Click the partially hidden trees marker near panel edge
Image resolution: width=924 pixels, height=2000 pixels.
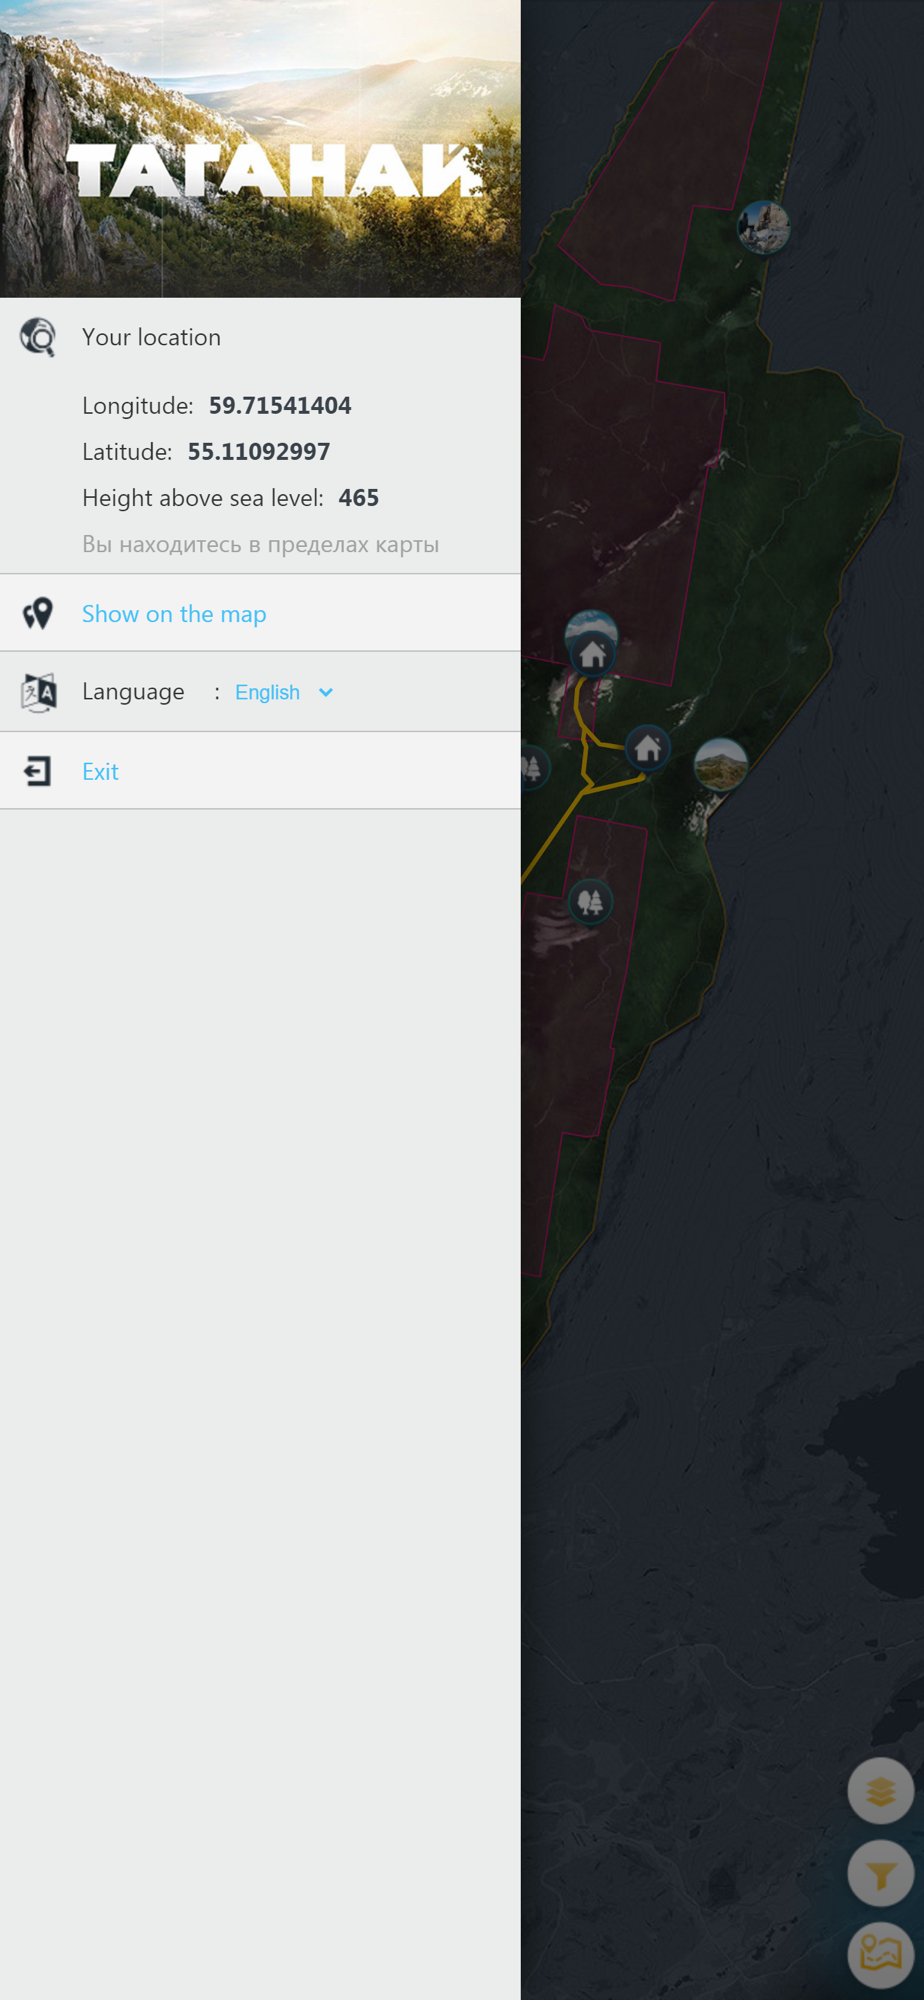point(534,768)
